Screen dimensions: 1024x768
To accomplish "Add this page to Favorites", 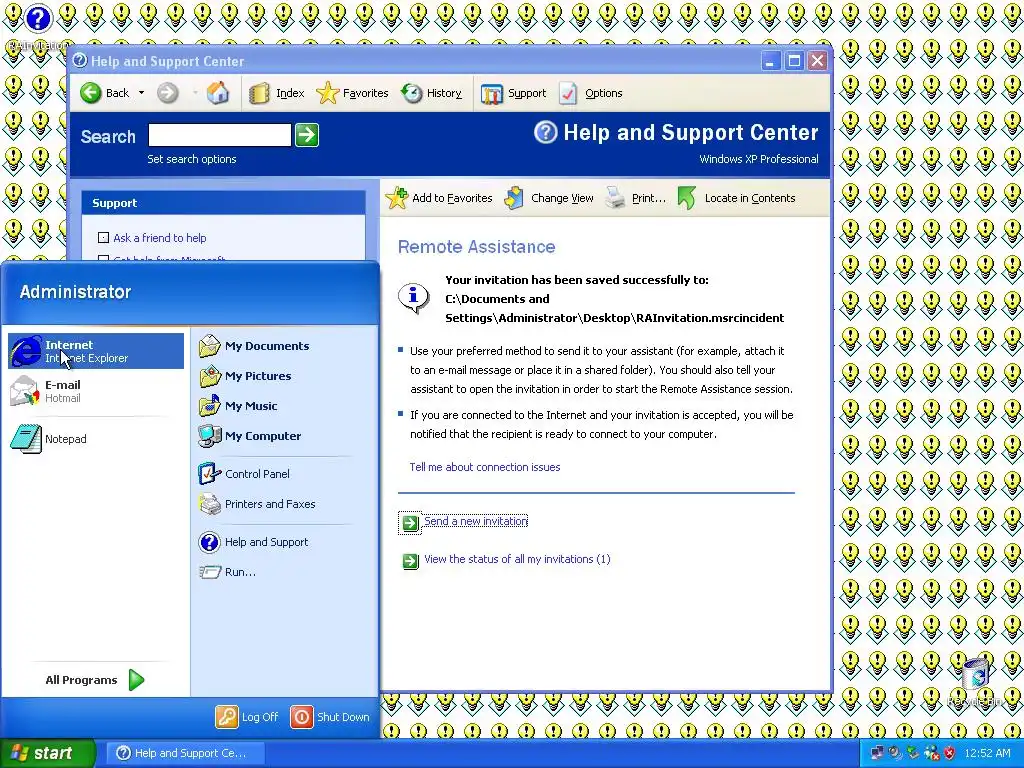I will click(x=439, y=198).
